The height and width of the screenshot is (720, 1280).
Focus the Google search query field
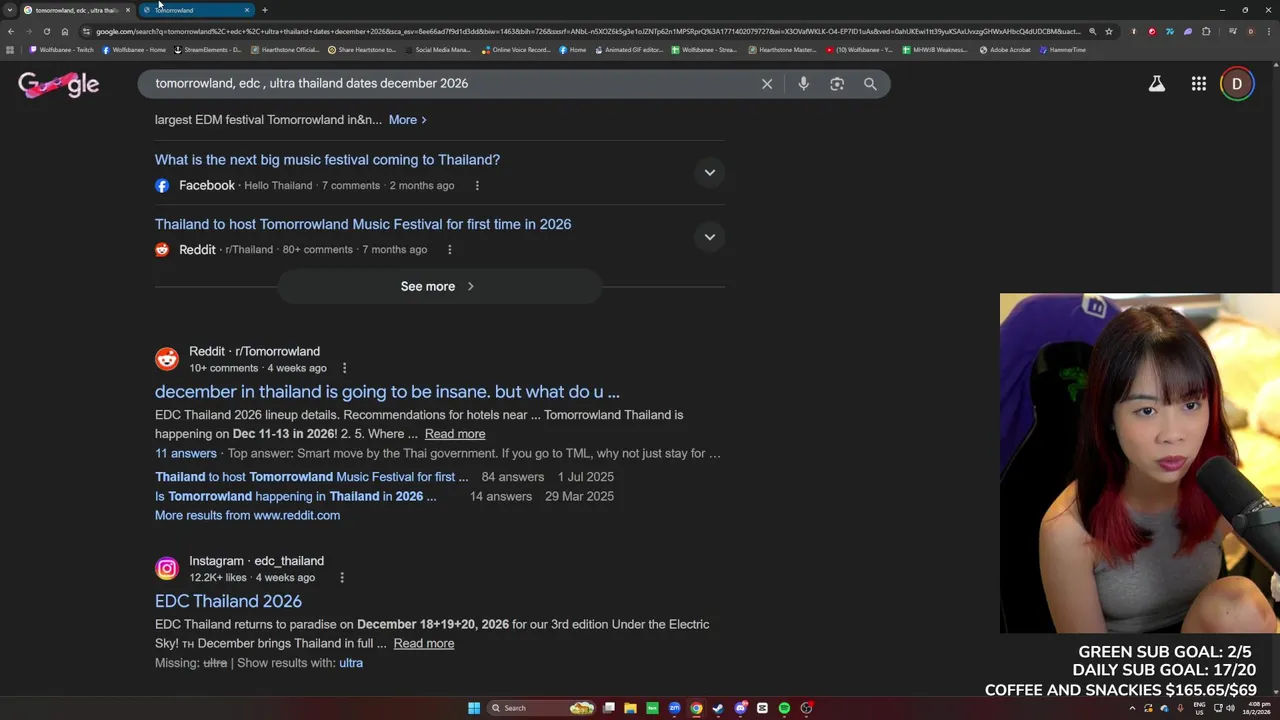tap(450, 84)
